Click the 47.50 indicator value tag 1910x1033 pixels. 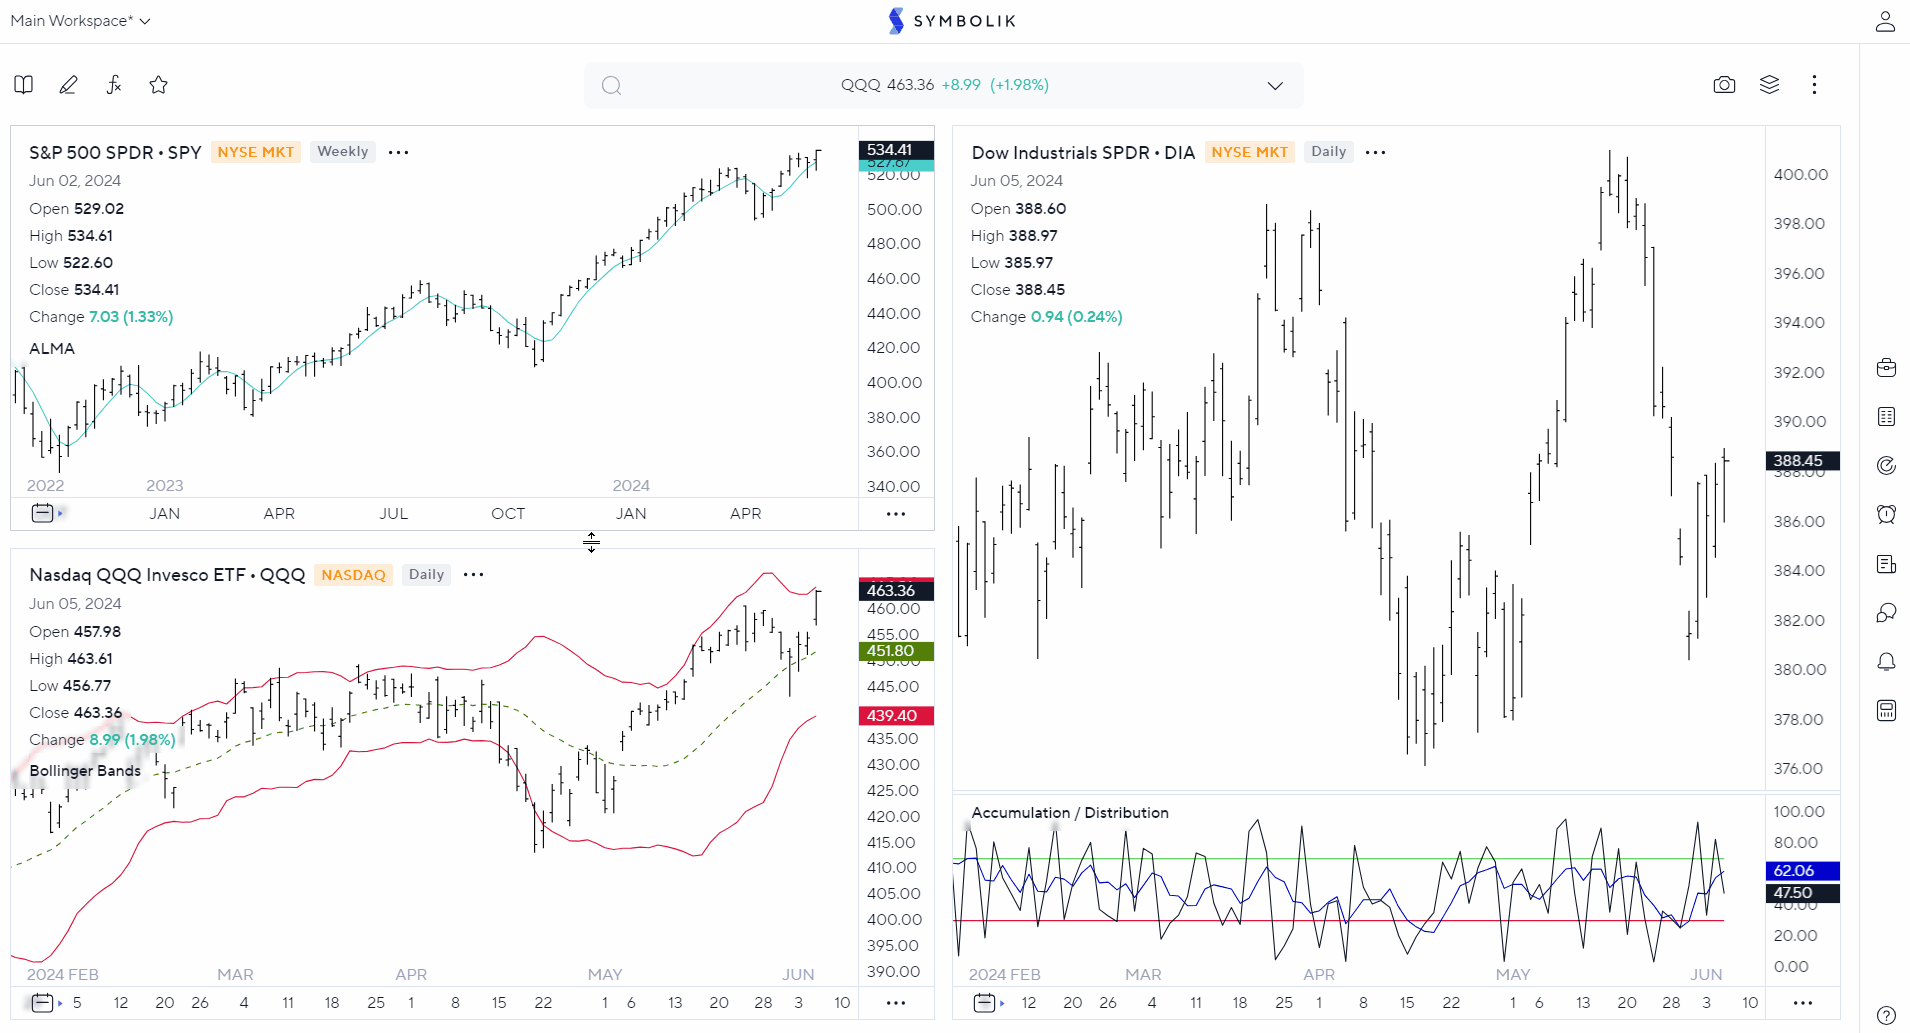(x=1802, y=893)
